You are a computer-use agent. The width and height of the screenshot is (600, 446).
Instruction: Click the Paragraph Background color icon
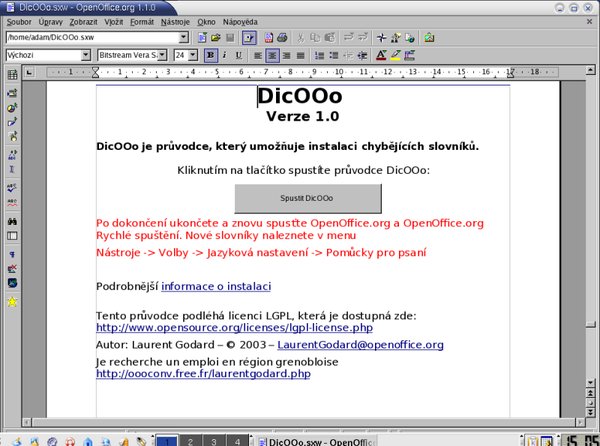[409, 55]
